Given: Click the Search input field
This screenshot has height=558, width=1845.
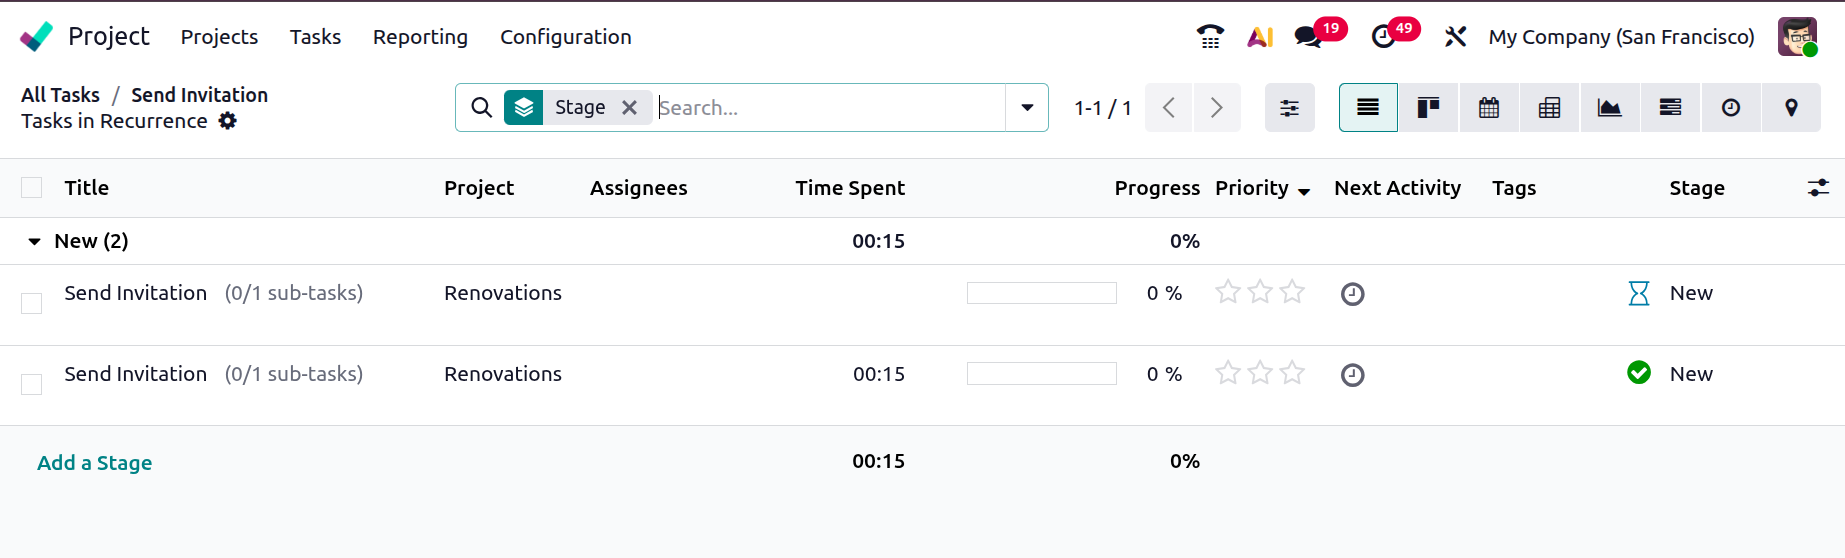Looking at the screenshot, I should tap(828, 108).
